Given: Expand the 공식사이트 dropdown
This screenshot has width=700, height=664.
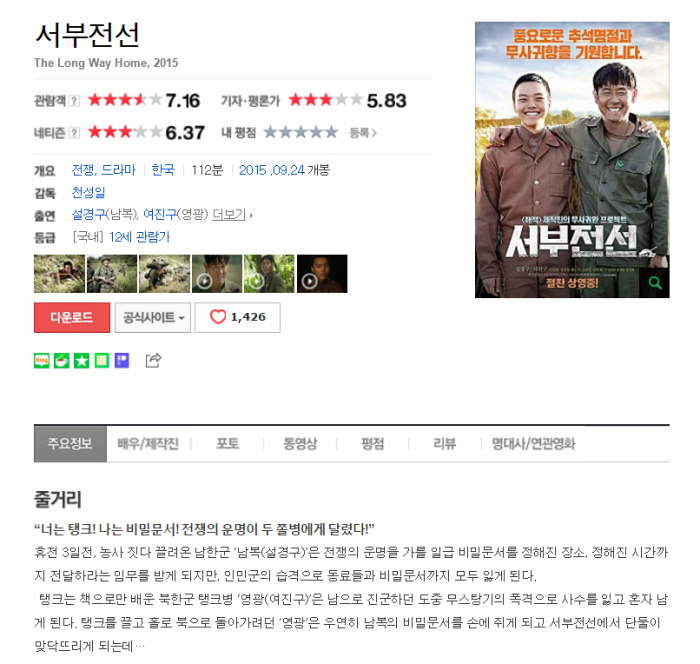Looking at the screenshot, I should point(153,317).
